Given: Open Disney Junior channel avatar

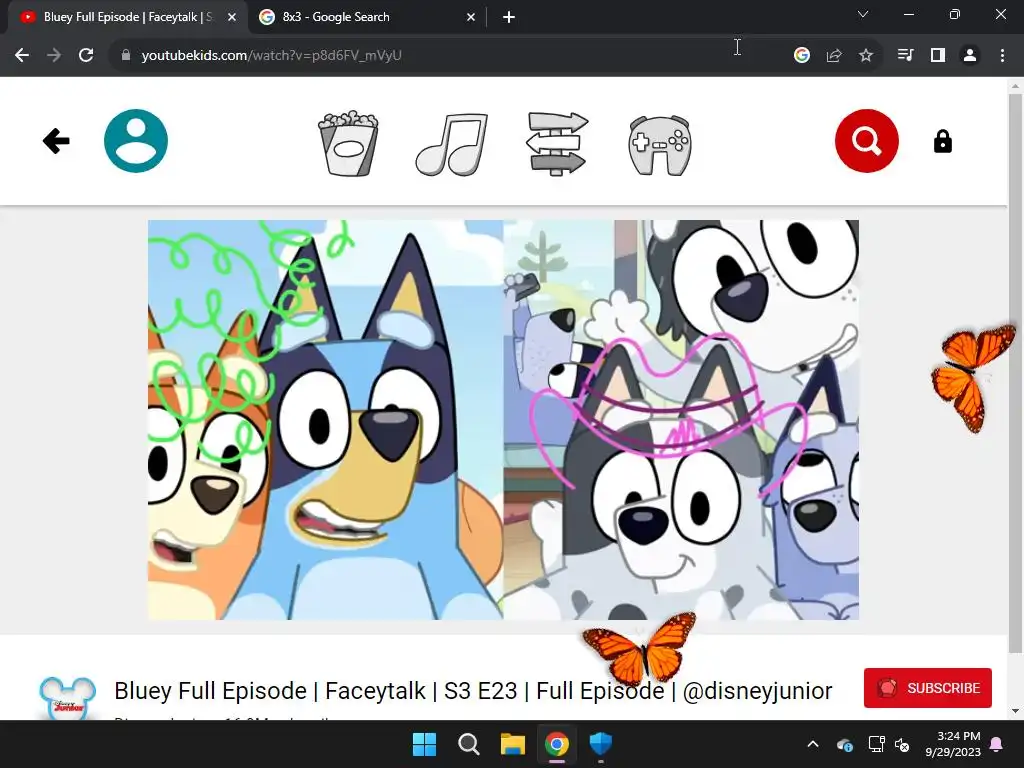Looking at the screenshot, I should tap(68, 697).
